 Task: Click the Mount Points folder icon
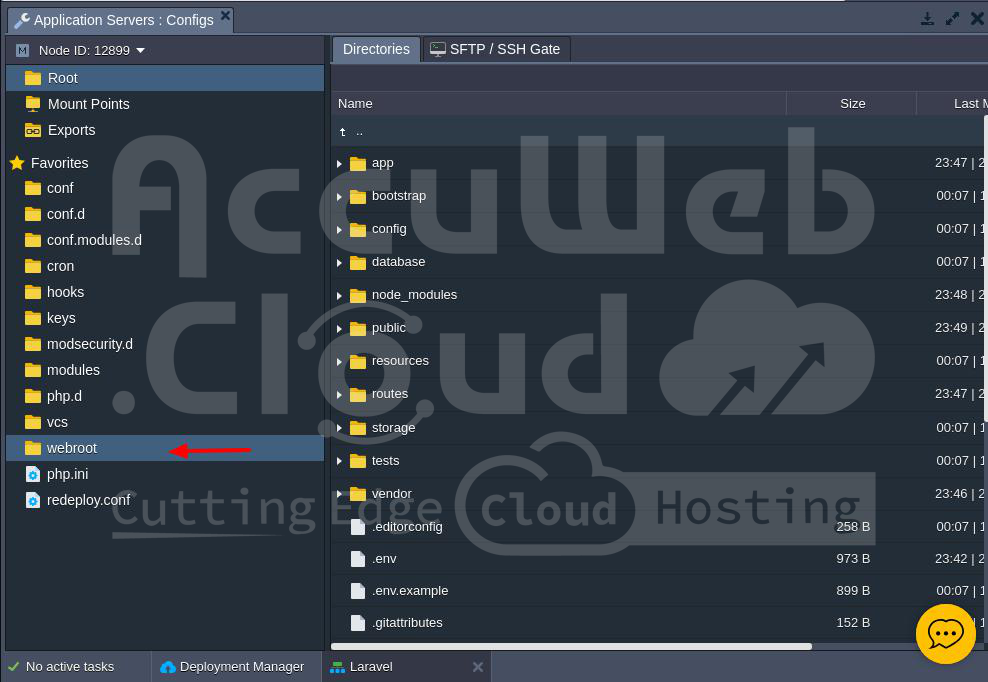(x=33, y=104)
